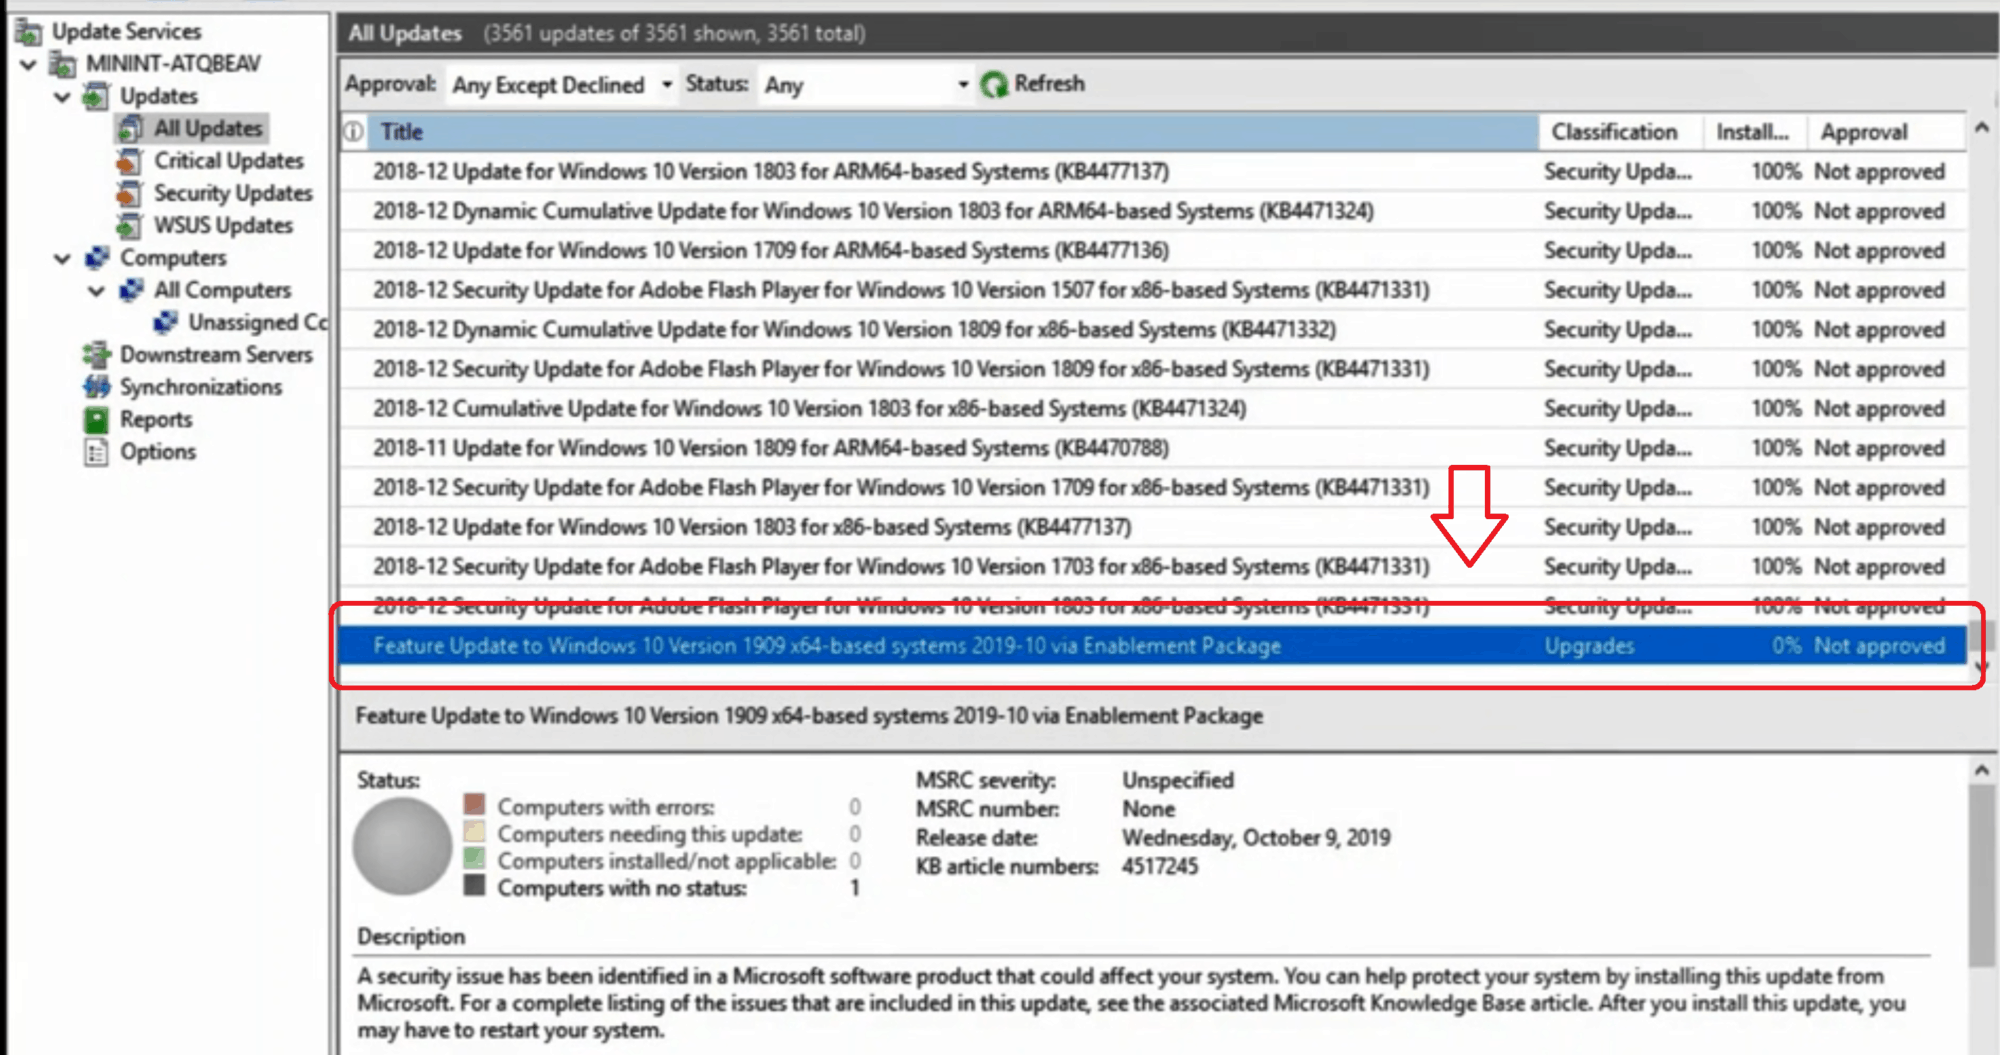The image size is (2000, 1055).
Task: Open Security Updates view
Action: pyautogui.click(x=233, y=193)
